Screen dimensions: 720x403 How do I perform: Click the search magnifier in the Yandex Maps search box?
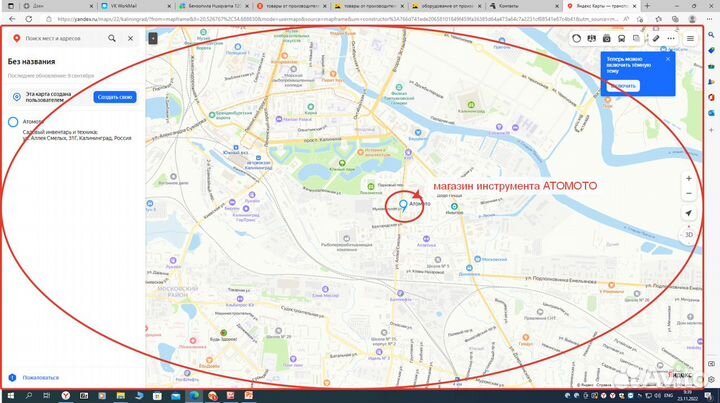tap(112, 39)
